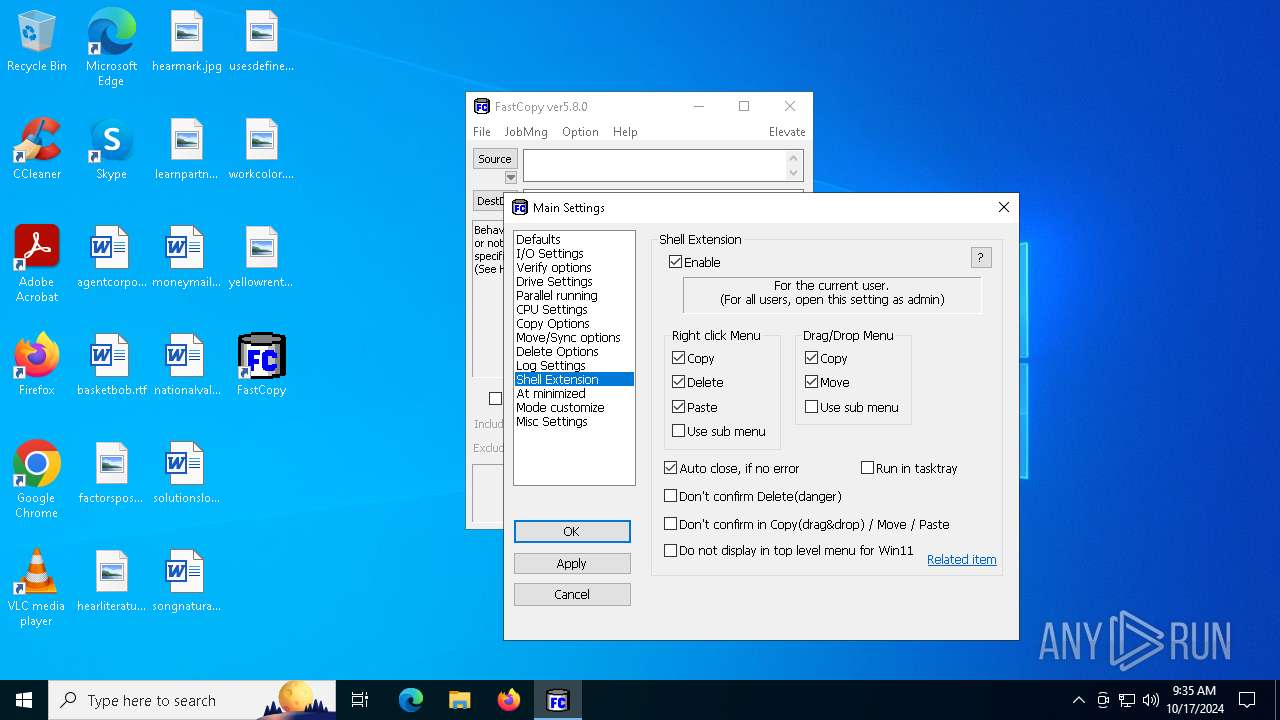Click Elevate in FastCopy menu bar
Viewport: 1280px width, 720px height.
click(787, 132)
